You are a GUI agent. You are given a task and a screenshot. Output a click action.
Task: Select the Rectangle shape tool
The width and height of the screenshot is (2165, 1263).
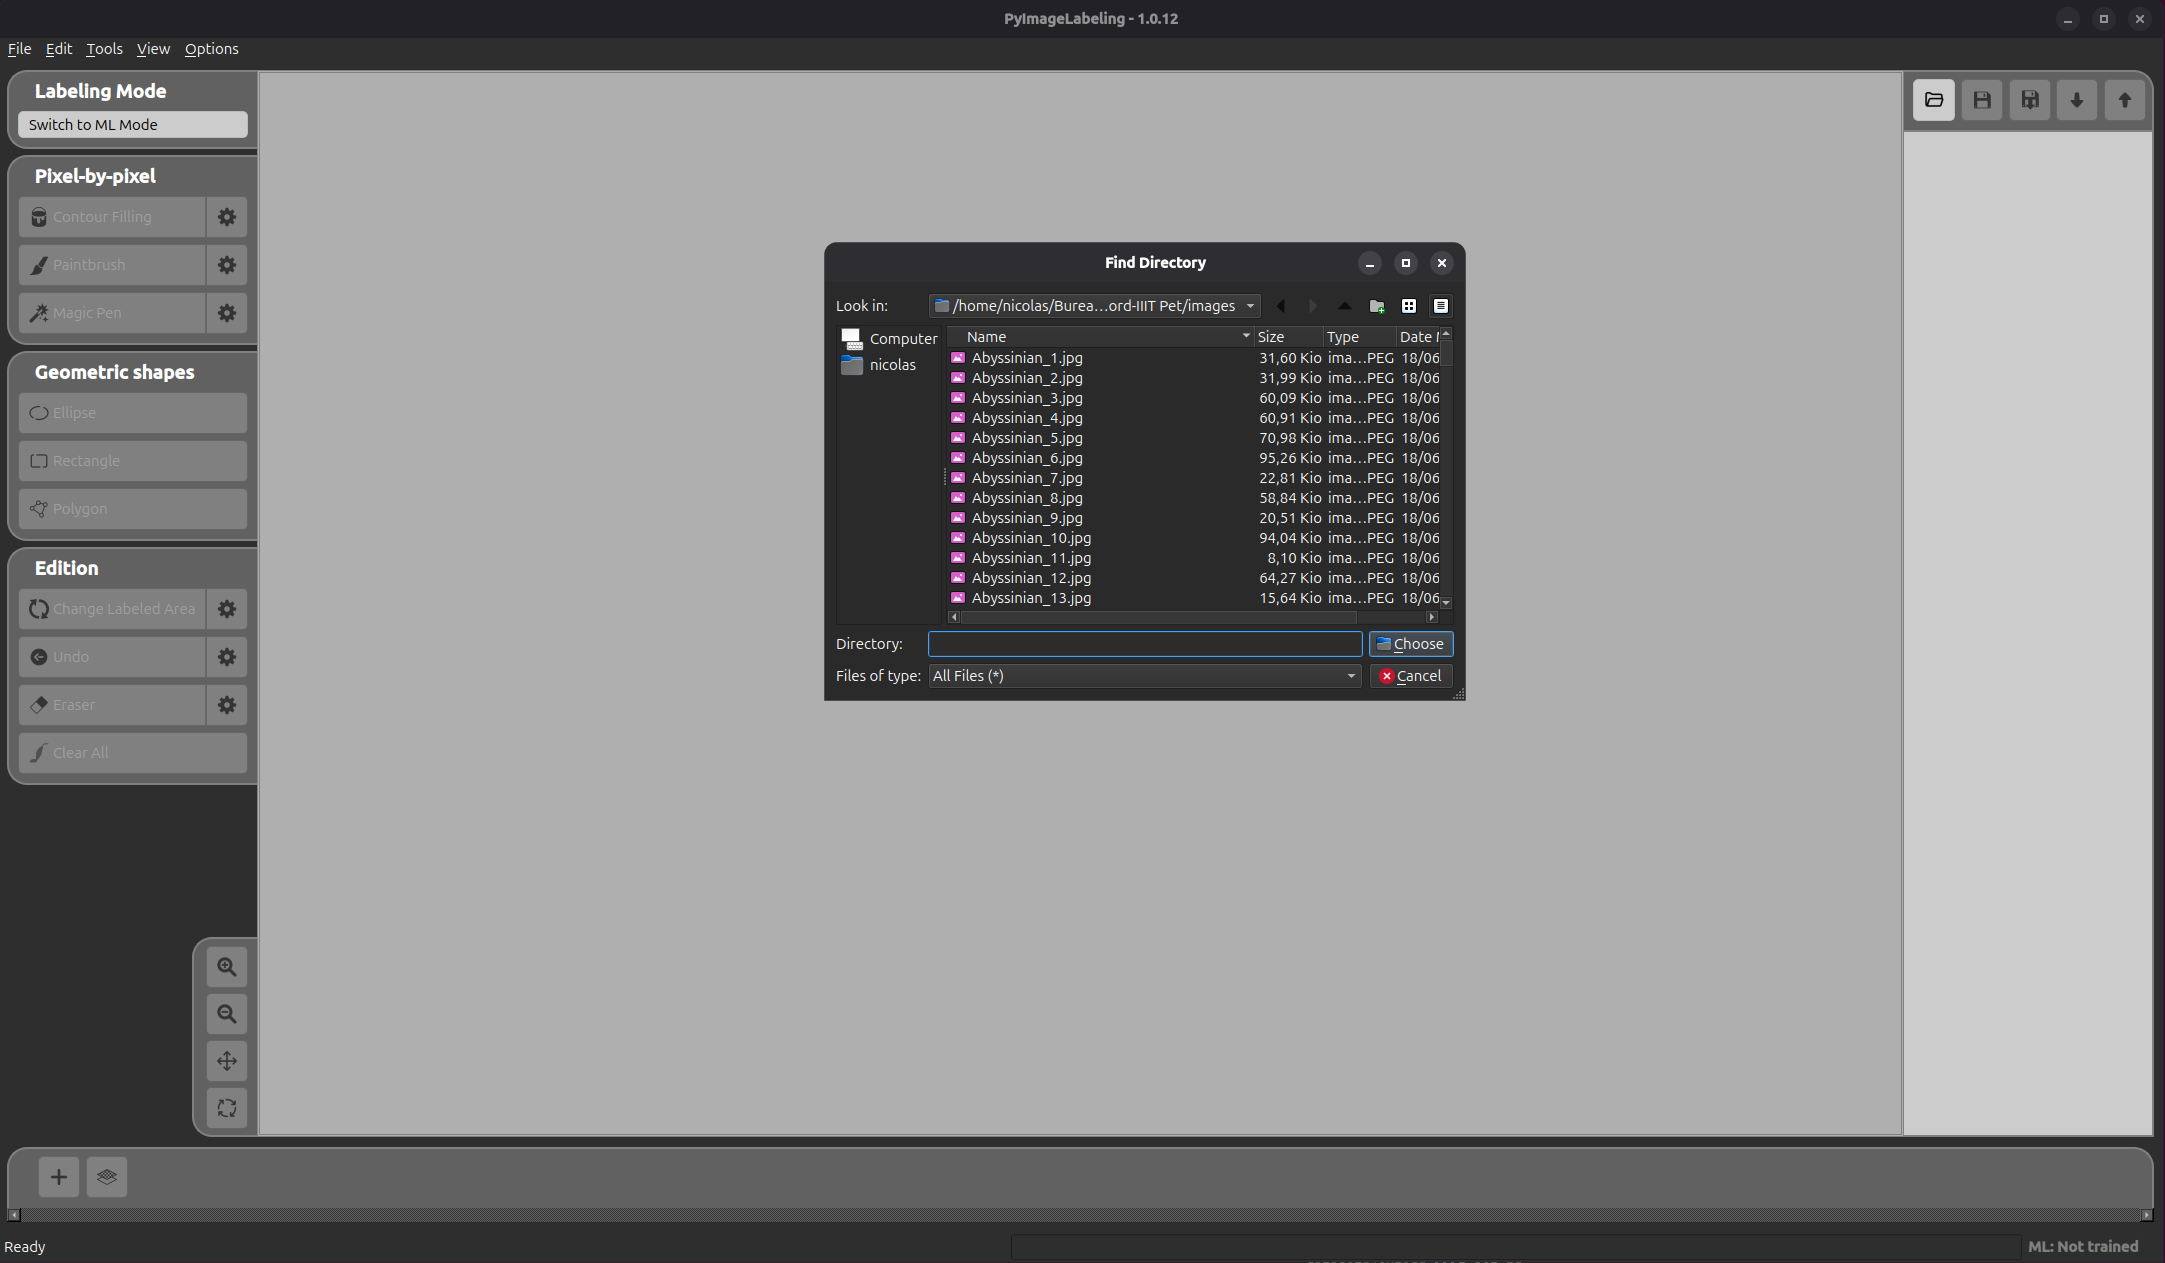pos(133,461)
